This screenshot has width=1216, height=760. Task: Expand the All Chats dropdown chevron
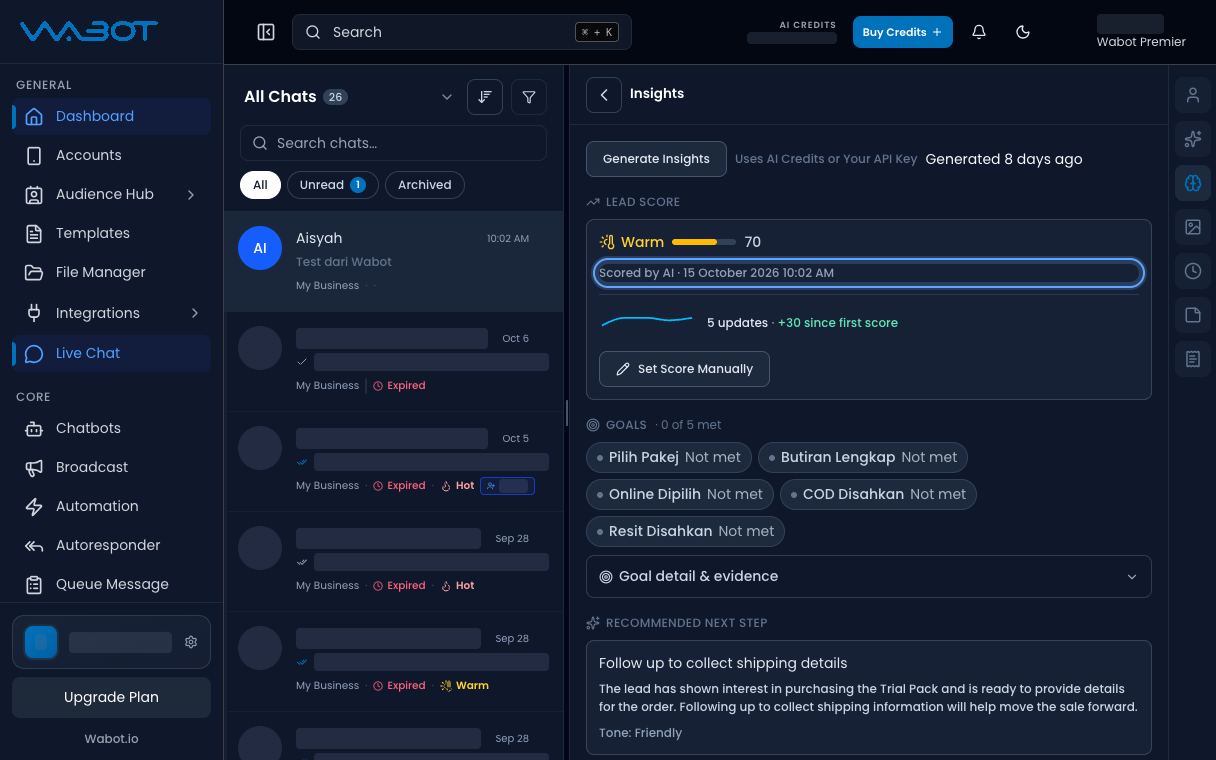pos(447,97)
